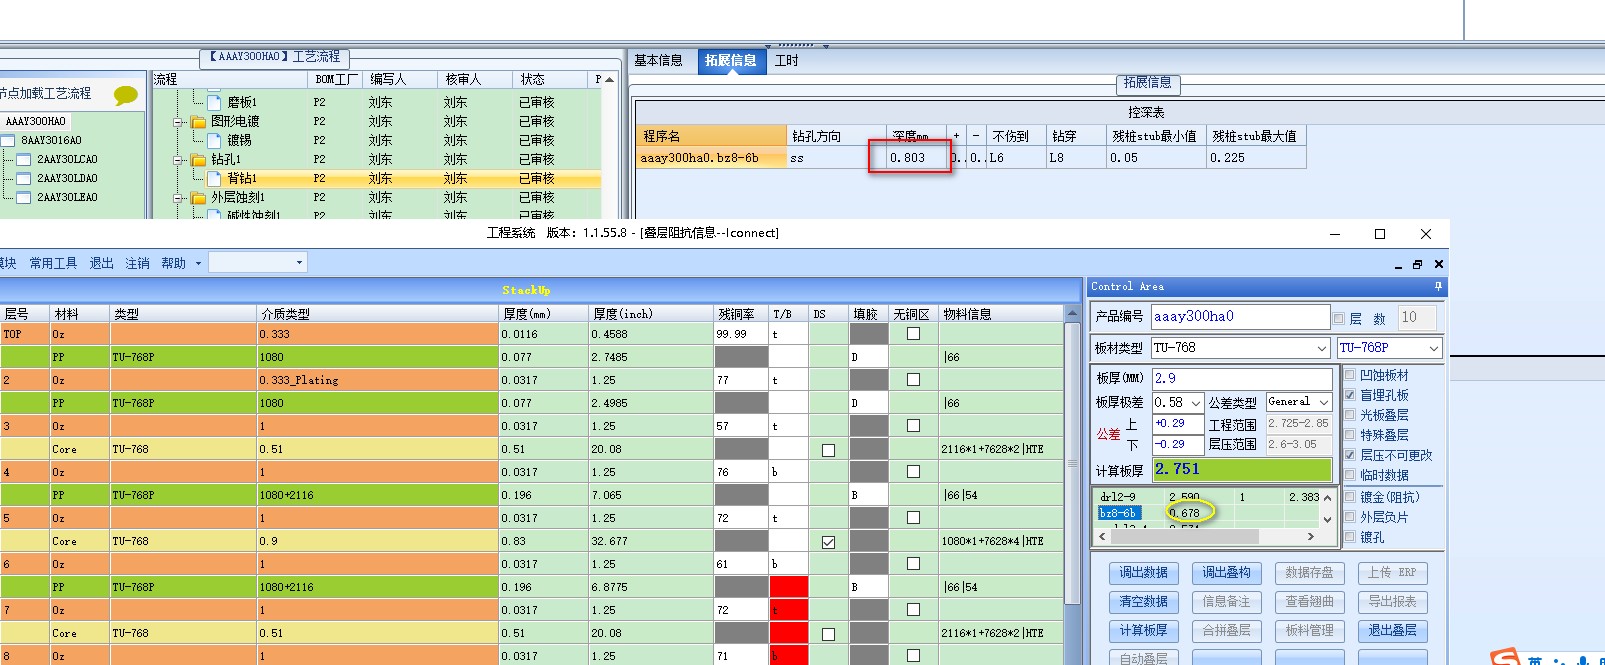Switch to the 基本信息 tab
Image resolution: width=1605 pixels, height=665 pixels.
(x=659, y=61)
